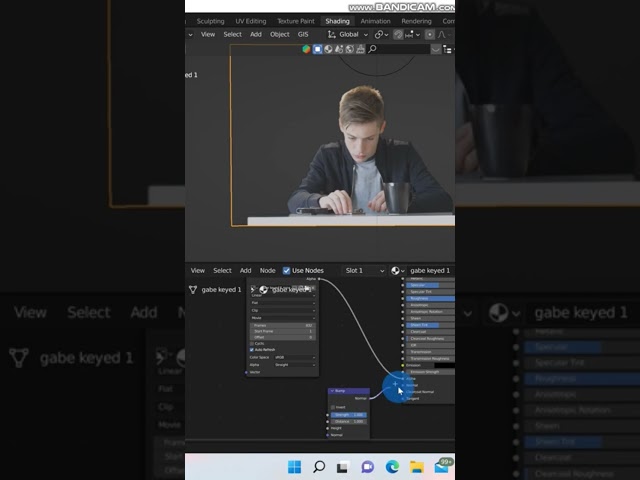Collapse the Bump node chevron

tap(332, 391)
